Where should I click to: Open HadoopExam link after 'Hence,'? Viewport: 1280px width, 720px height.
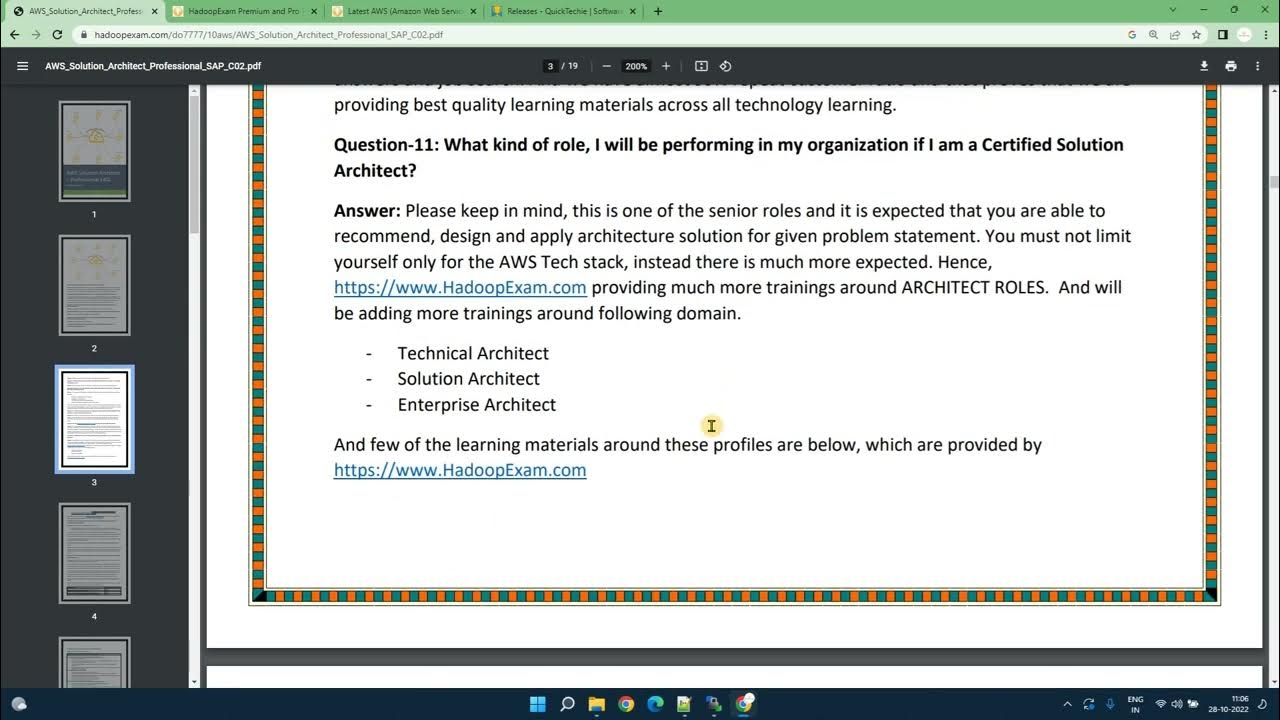click(460, 288)
